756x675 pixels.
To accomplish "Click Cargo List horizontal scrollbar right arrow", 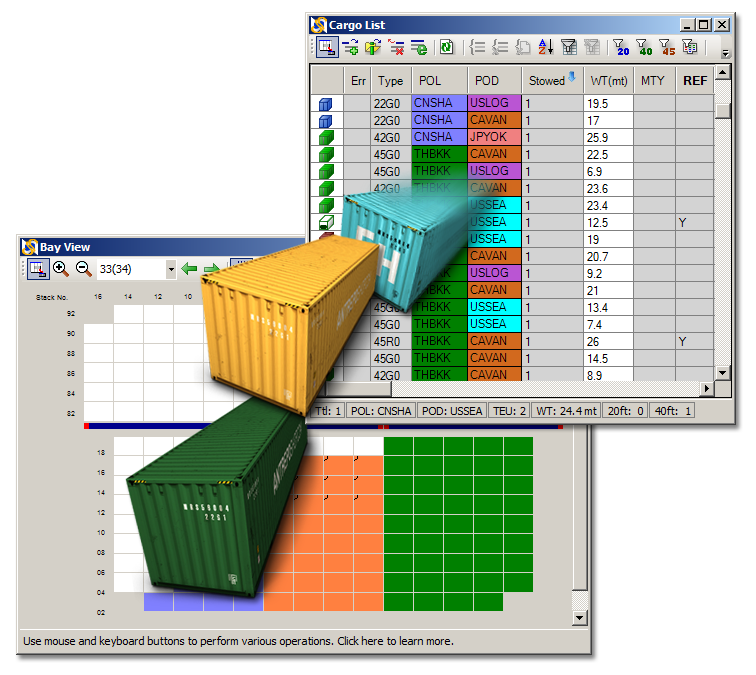I will (x=707, y=388).
